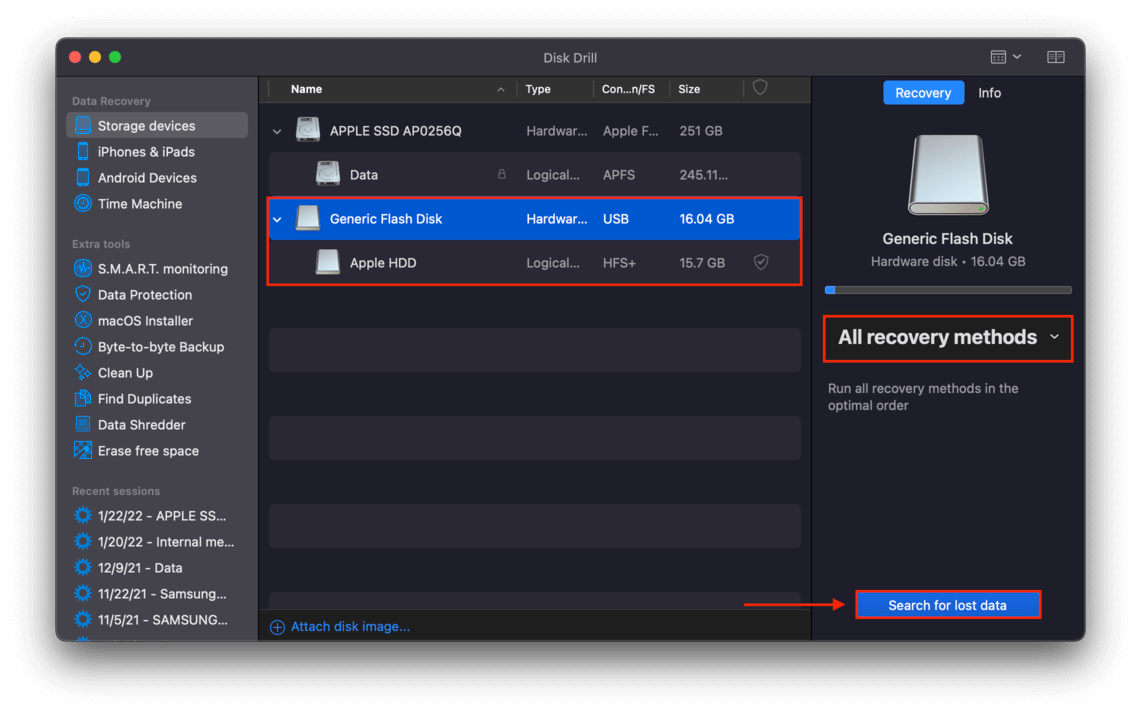
Task: Toggle the split panel view icon
Action: click(x=1056, y=57)
